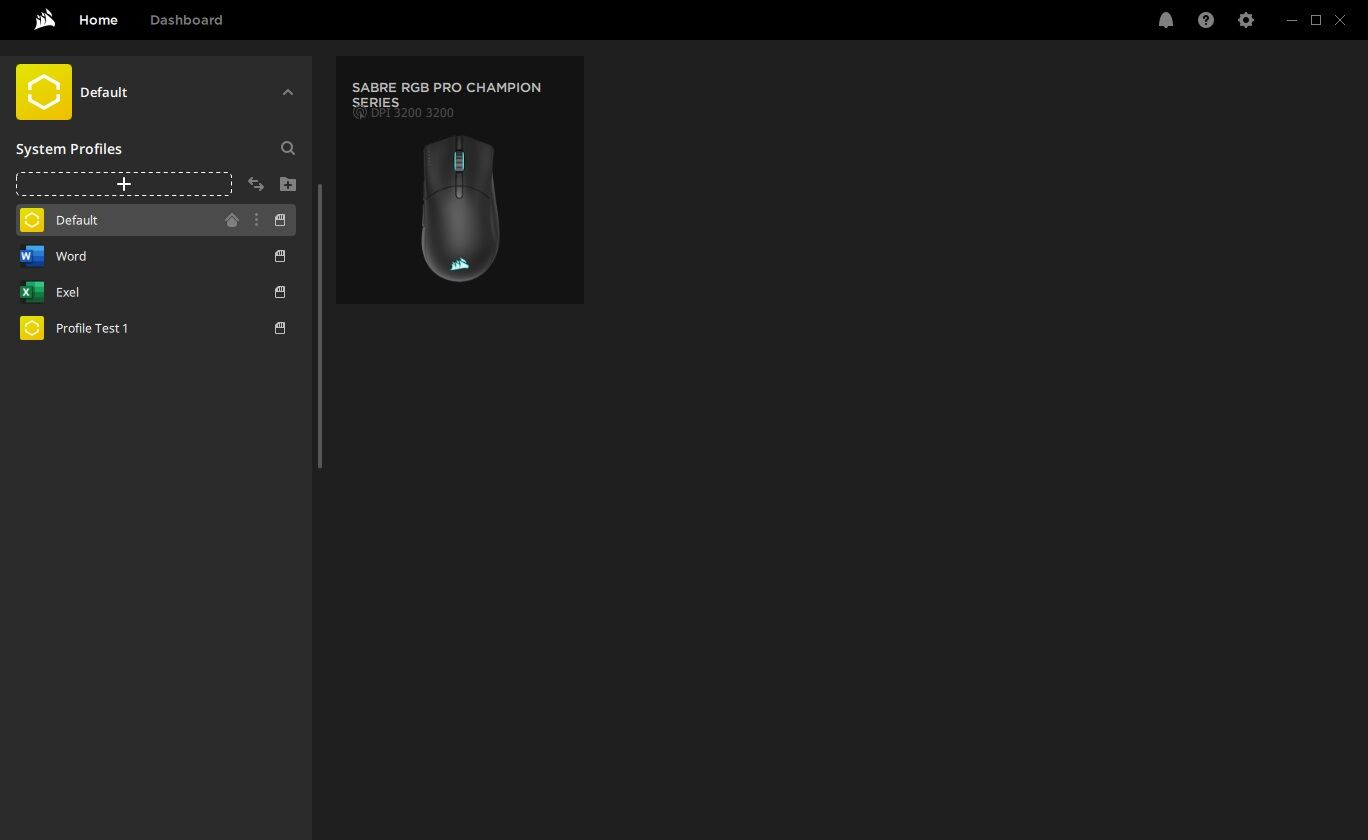
Task: Click the profile list scrollbar
Action: coord(320,326)
